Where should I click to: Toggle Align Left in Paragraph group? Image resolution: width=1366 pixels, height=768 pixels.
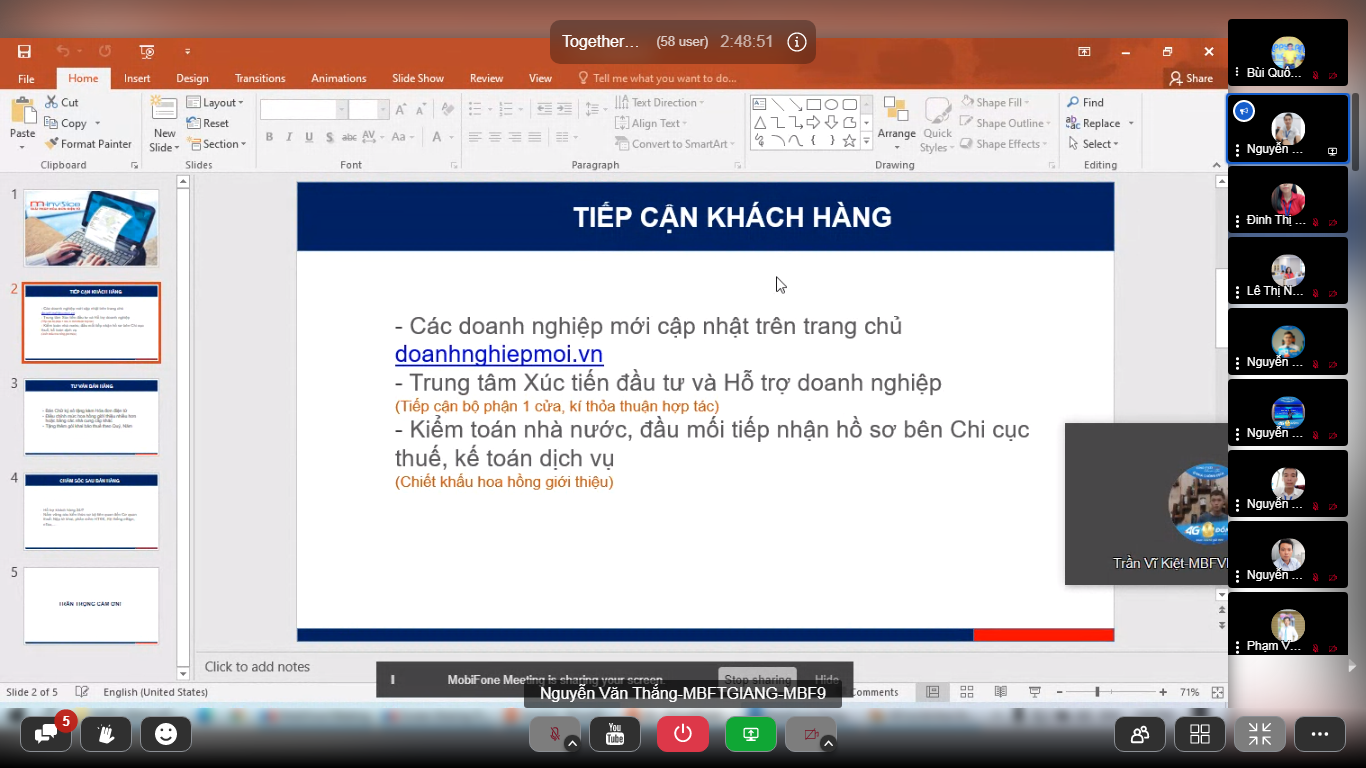(474, 137)
